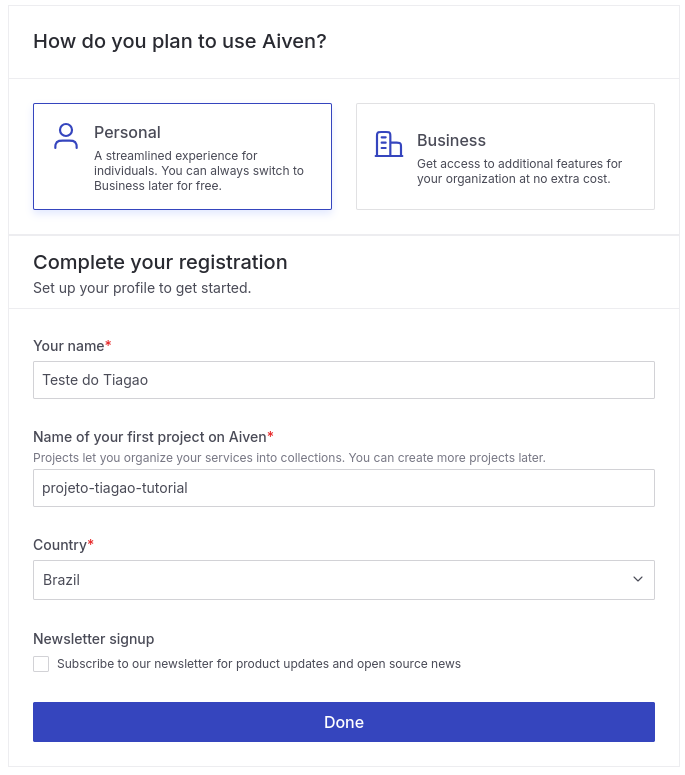Click the "Complete your registration" heading
This screenshot has width=685, height=775.
click(x=160, y=262)
